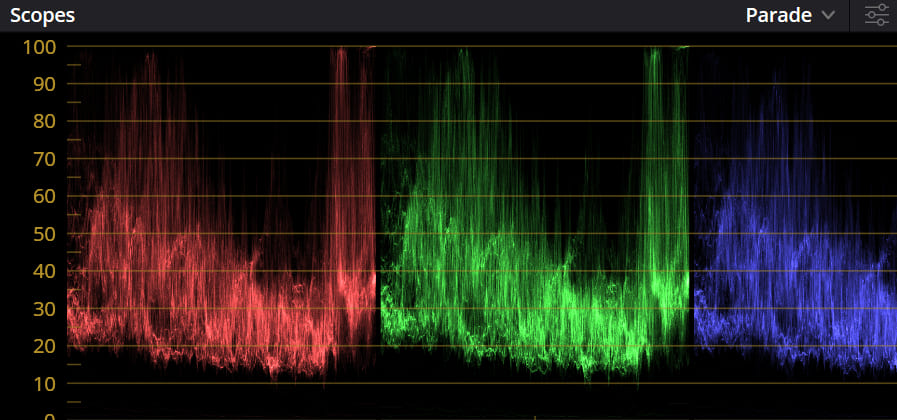Open the scope settings sliders icon
This screenshot has width=897, height=420.
tap(876, 15)
